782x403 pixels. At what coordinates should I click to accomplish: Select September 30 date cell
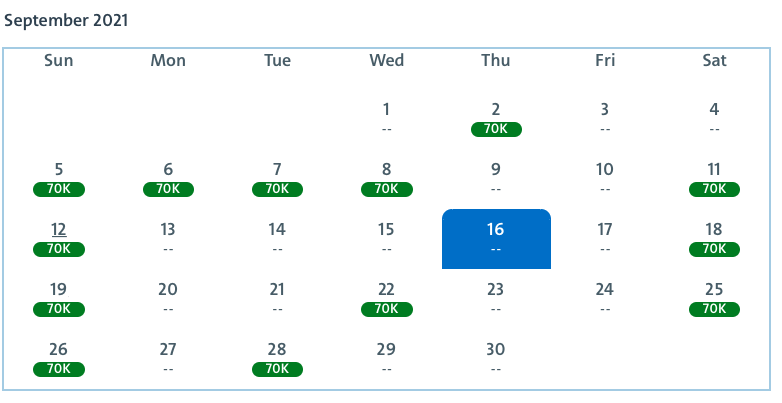pos(496,358)
